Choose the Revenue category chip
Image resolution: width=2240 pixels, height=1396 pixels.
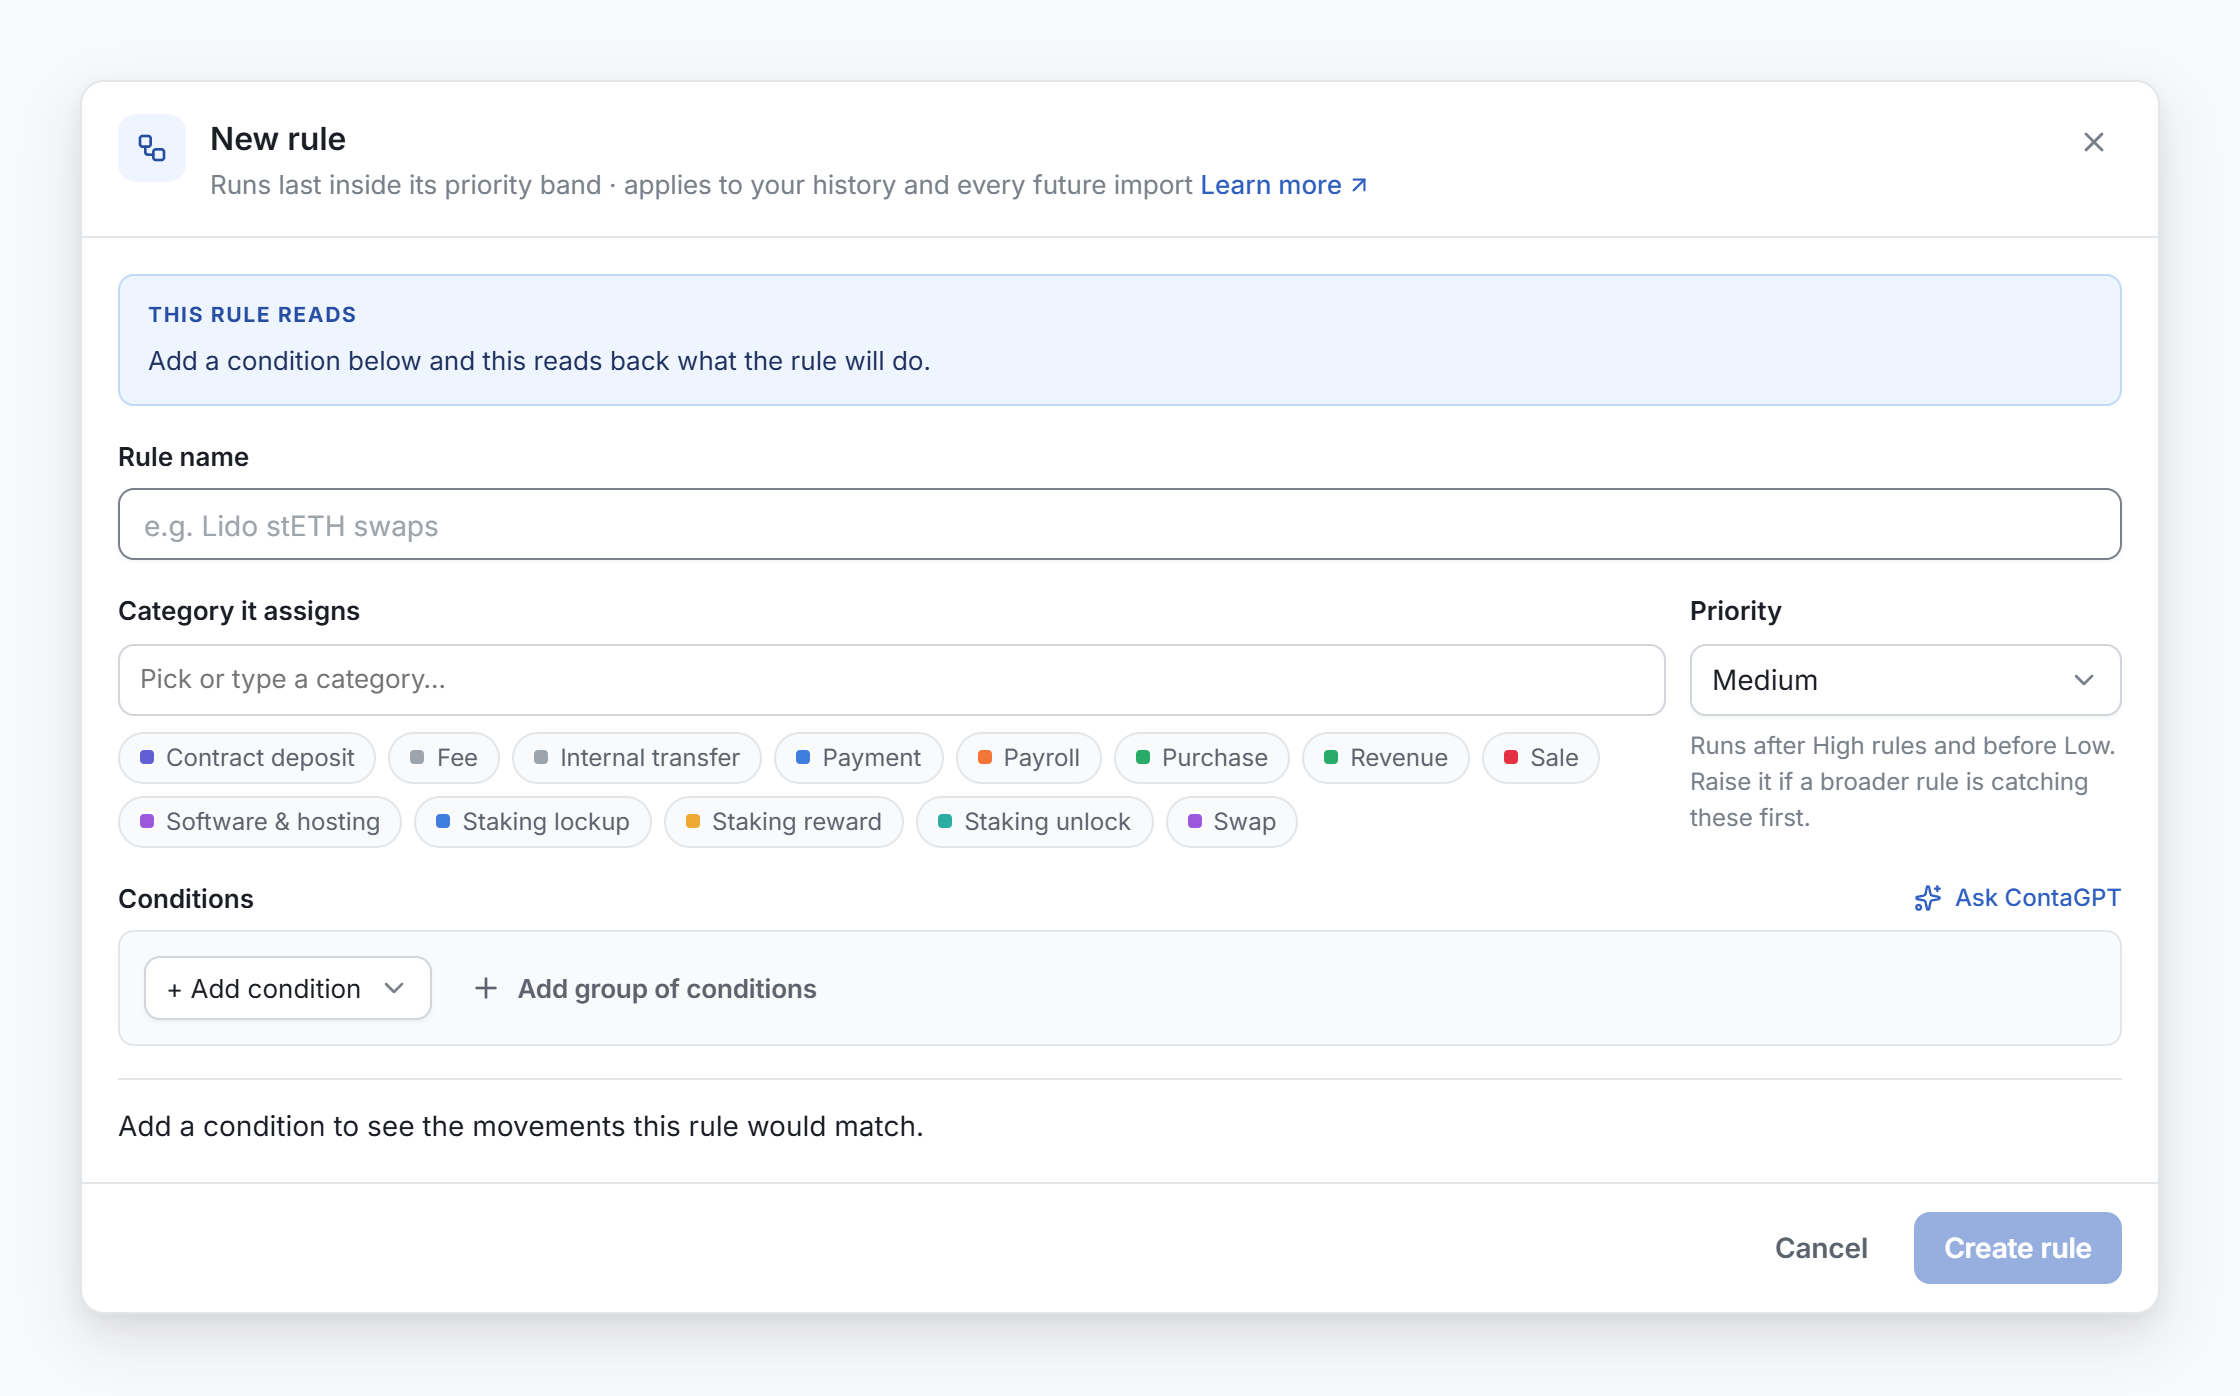(x=1386, y=758)
